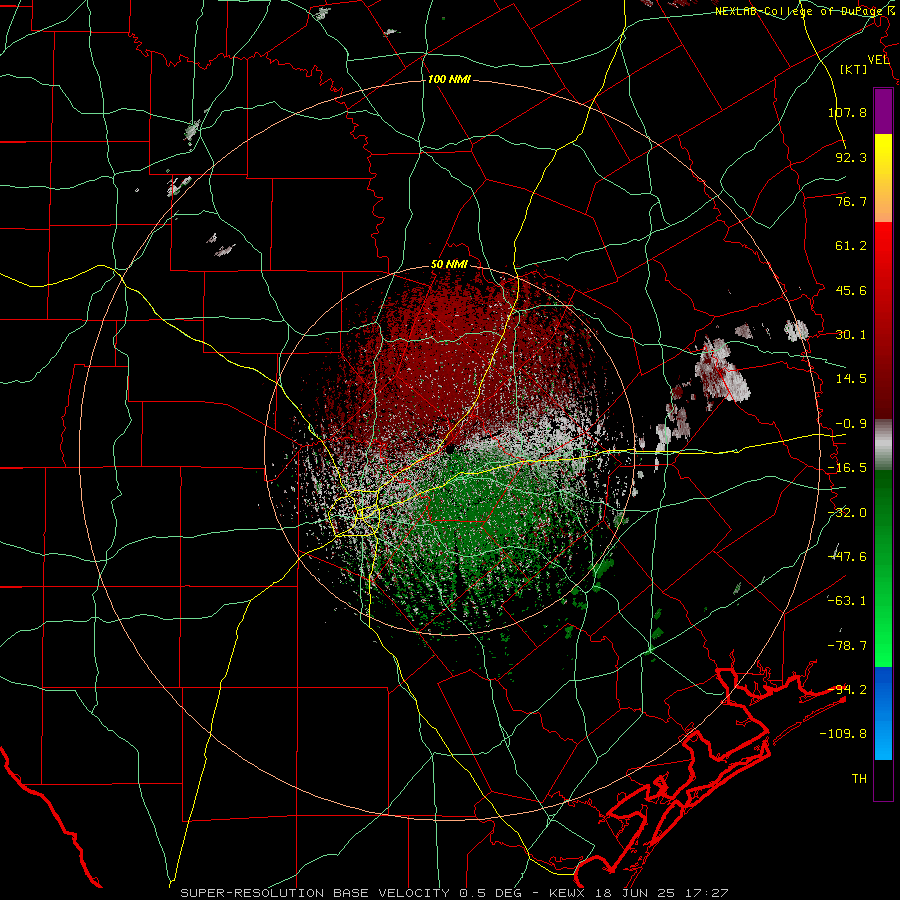Click the NEXLAB-College of DuPage label

coord(801,11)
